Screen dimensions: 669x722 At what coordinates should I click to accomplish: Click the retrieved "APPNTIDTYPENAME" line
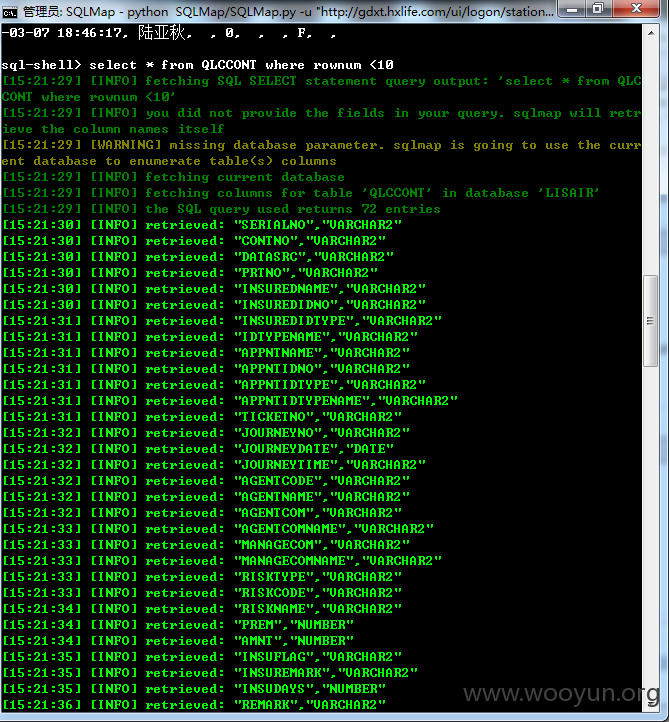point(230,401)
